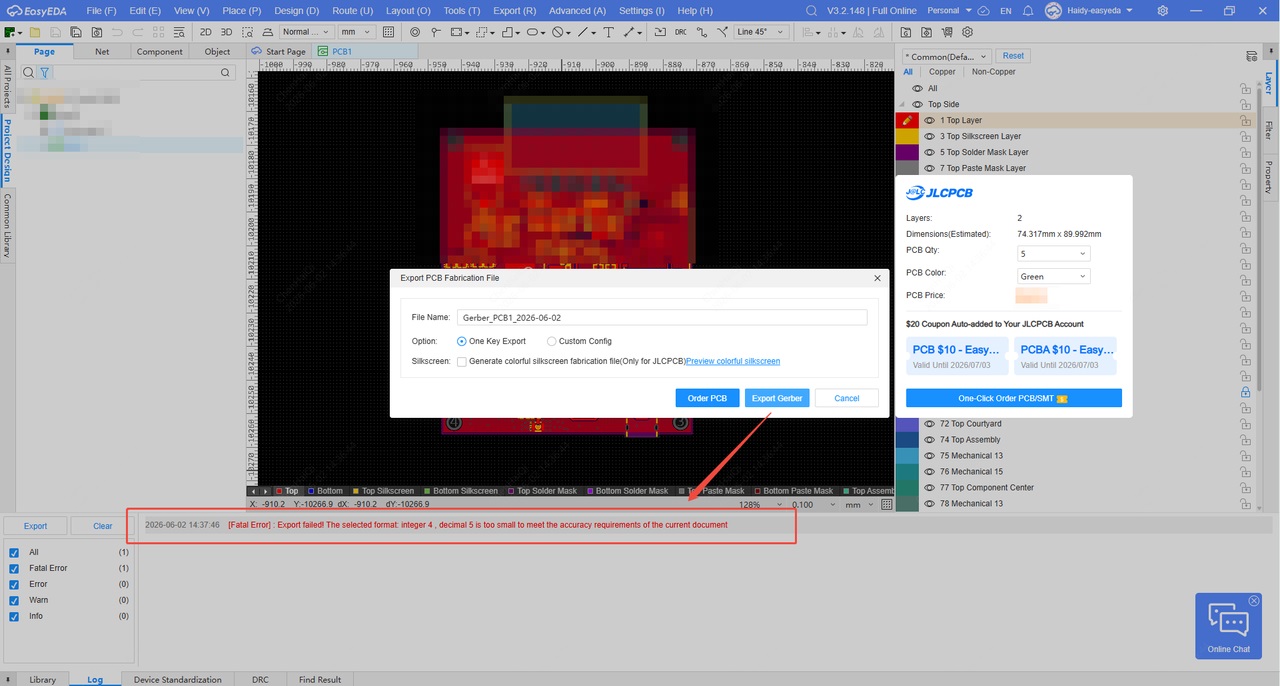The width and height of the screenshot is (1280, 686).
Task: Click the cloud sync icon
Action: tap(983, 10)
